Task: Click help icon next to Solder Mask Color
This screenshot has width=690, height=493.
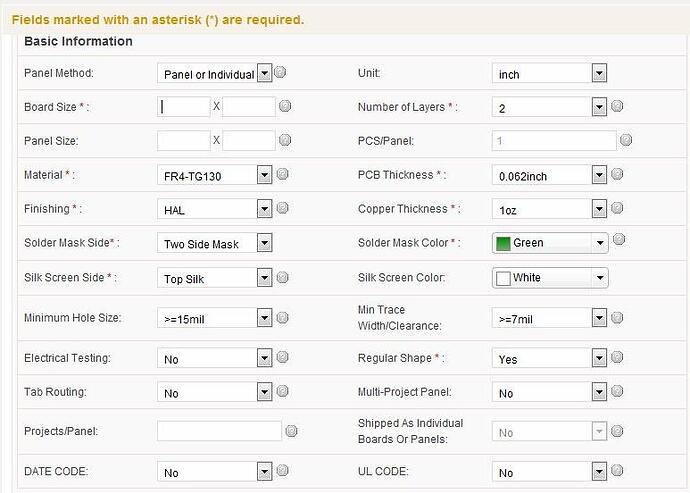Action: (x=619, y=239)
